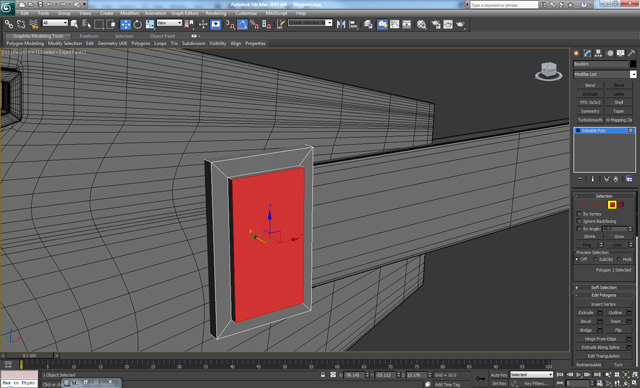Open the selection filter All dropdown
The image size is (640, 388).
[x=55, y=23]
